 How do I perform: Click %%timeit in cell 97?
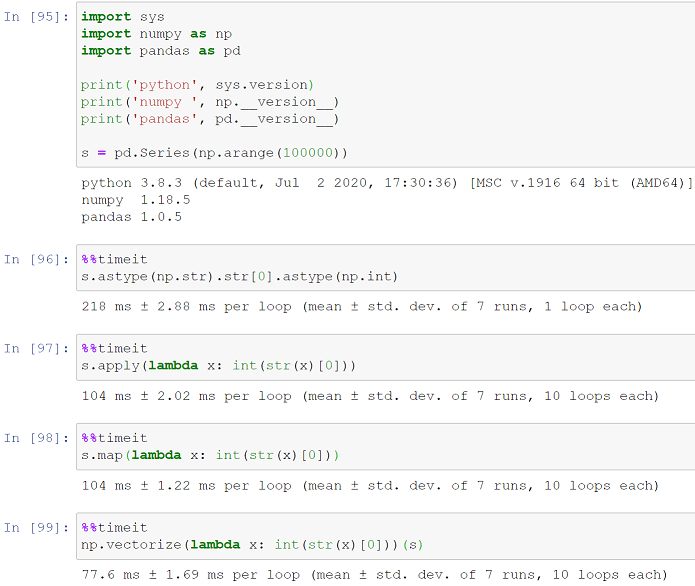coord(114,349)
